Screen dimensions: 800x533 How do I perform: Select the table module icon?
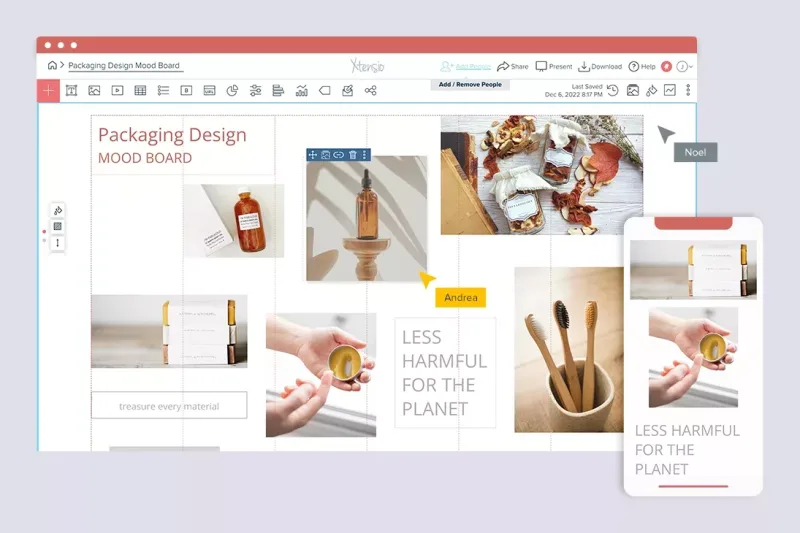pos(140,90)
